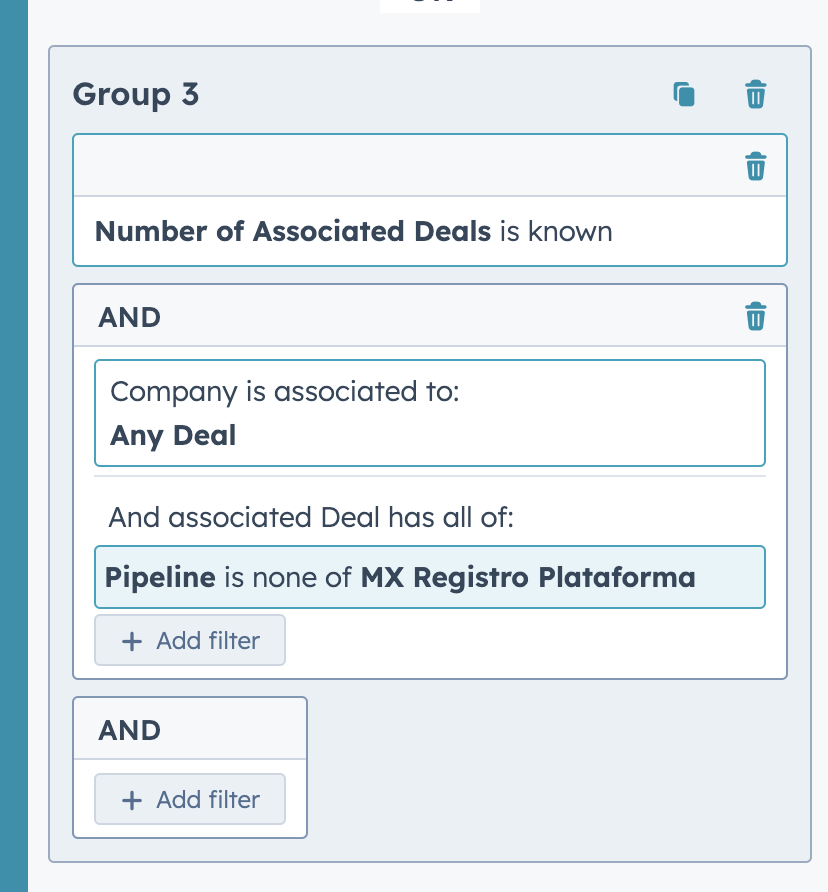
Task: Click the OR button at the top
Action: pyautogui.click(x=429, y=4)
